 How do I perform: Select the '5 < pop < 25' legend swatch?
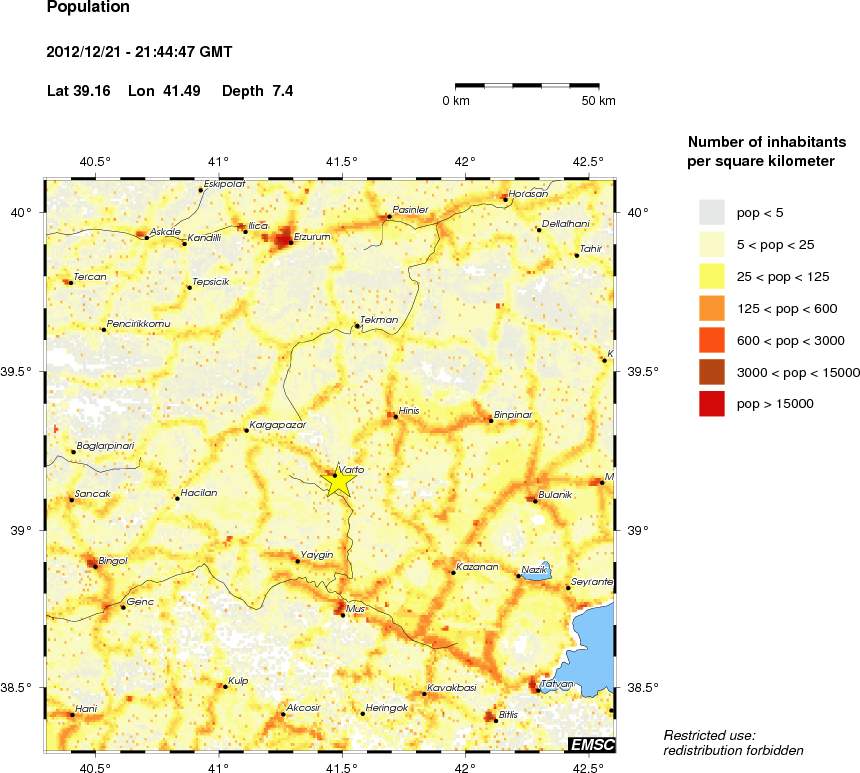[x=711, y=244]
